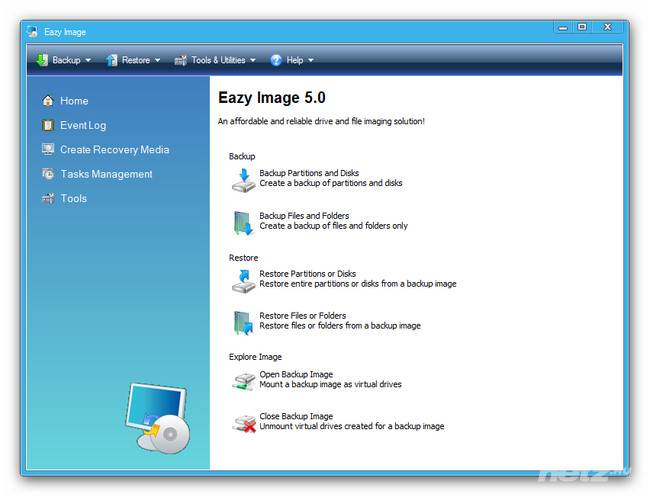Click the Backup Partitions and Disks icon
Image resolution: width=650 pixels, height=497 pixels.
click(243, 179)
